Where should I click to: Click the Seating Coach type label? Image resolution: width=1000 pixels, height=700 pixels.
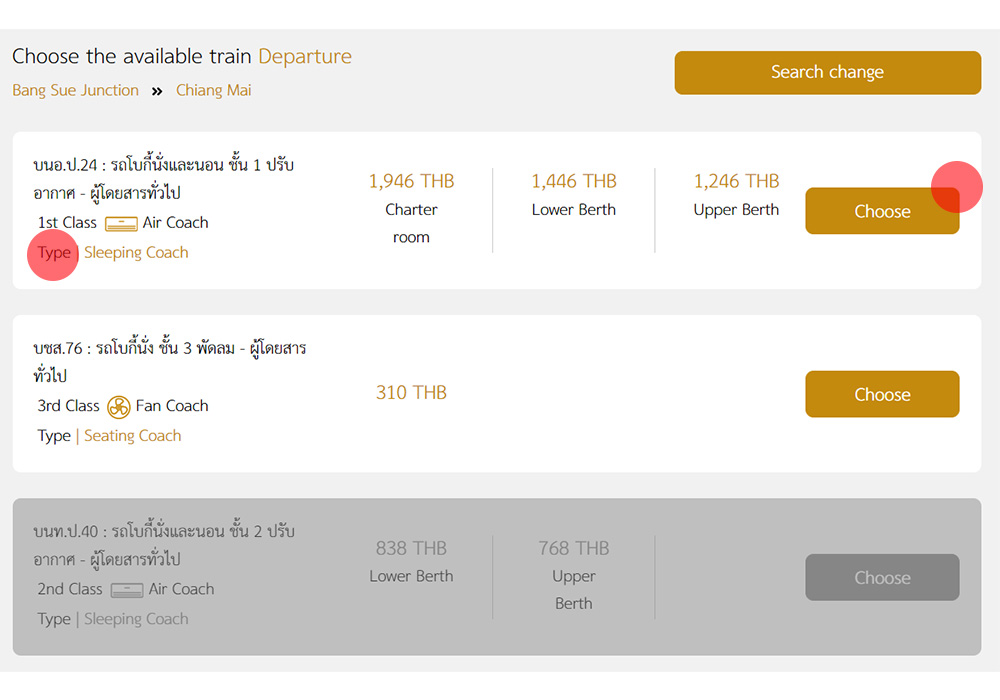[x=132, y=436]
